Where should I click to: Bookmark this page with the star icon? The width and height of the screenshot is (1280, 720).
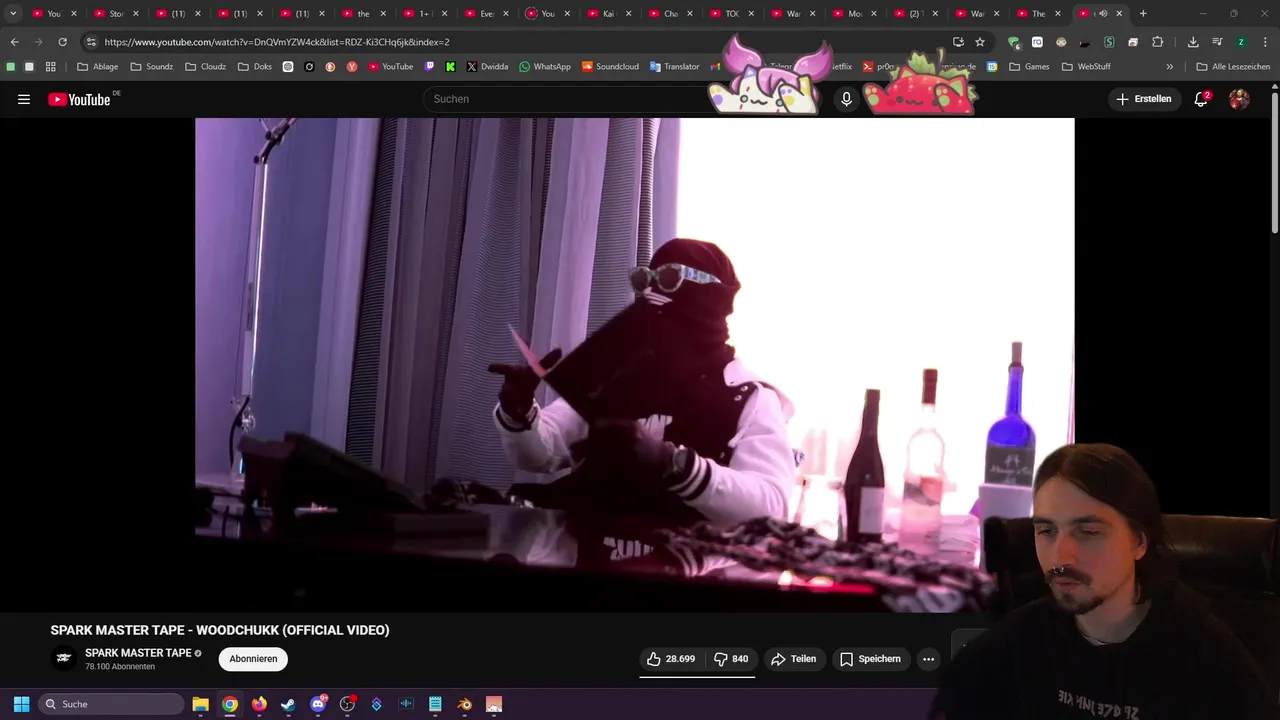tap(980, 42)
